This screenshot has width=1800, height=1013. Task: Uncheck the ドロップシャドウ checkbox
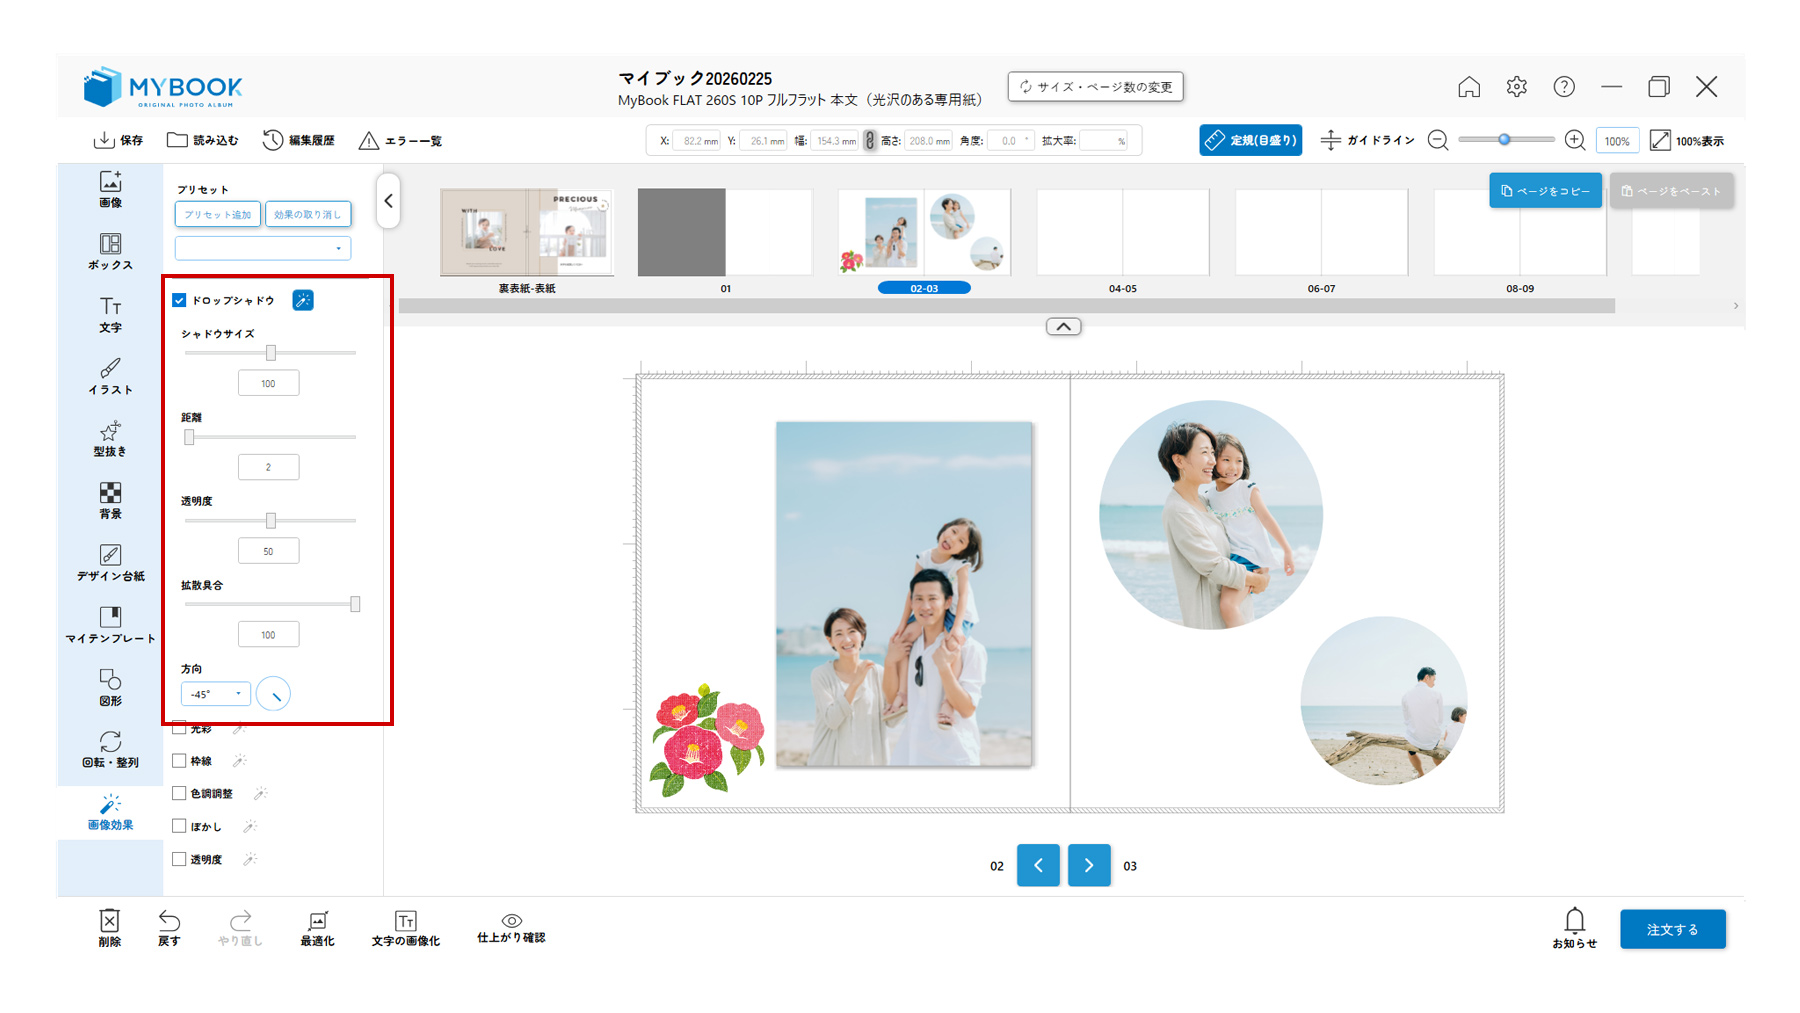tap(180, 300)
